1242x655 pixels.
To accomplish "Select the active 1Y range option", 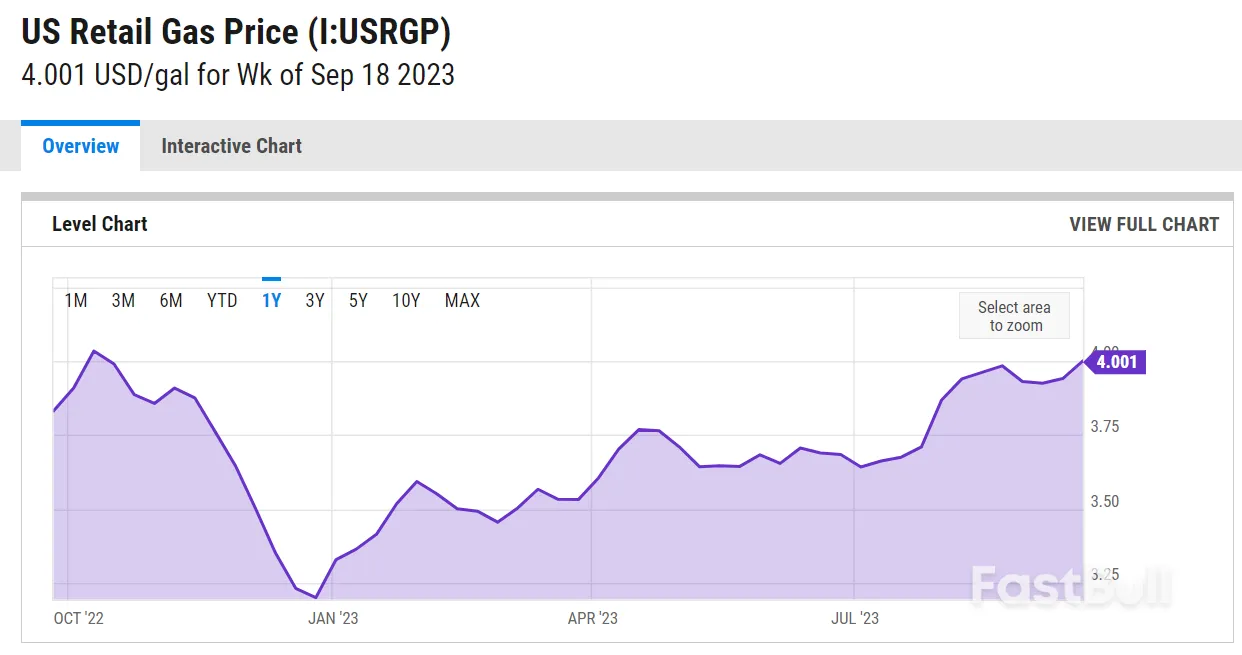I will tap(271, 300).
